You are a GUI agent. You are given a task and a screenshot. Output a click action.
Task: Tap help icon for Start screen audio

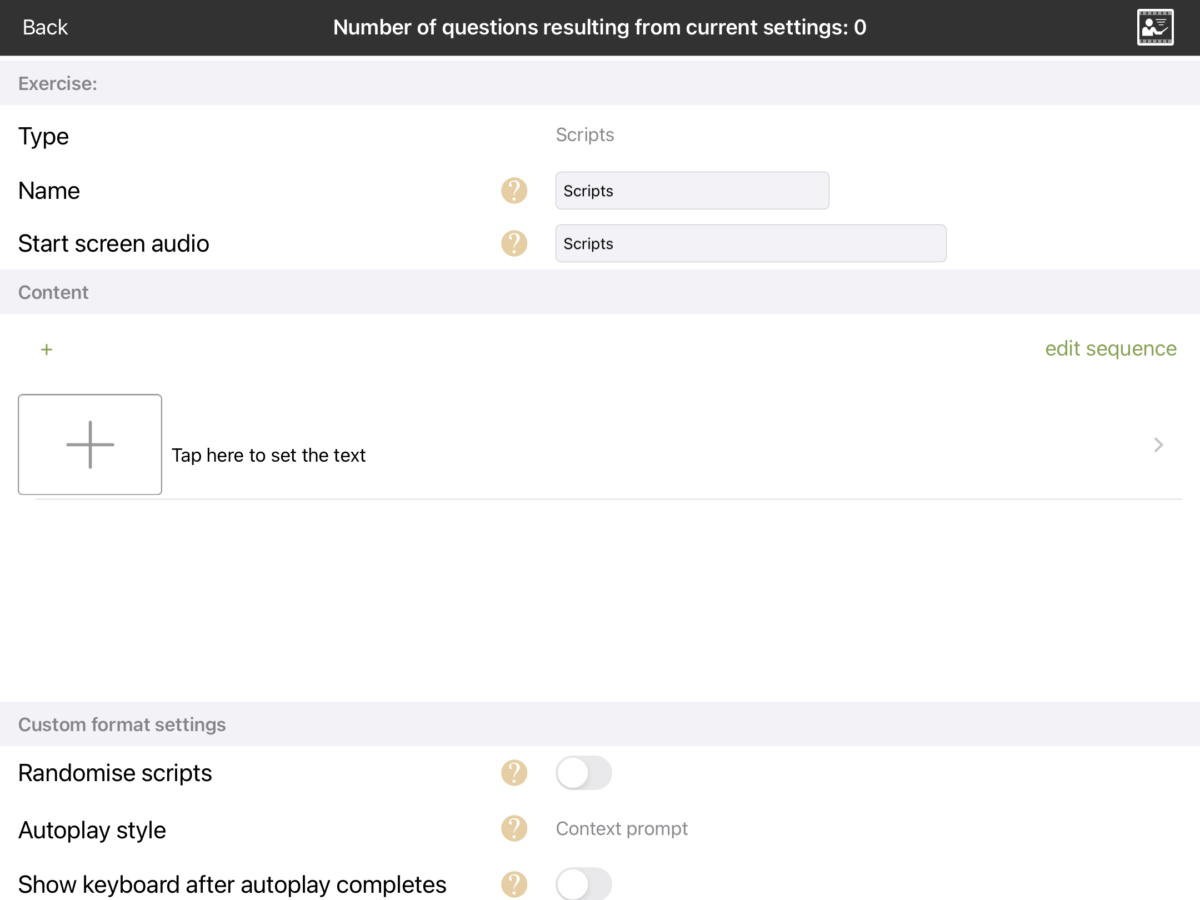tap(514, 243)
